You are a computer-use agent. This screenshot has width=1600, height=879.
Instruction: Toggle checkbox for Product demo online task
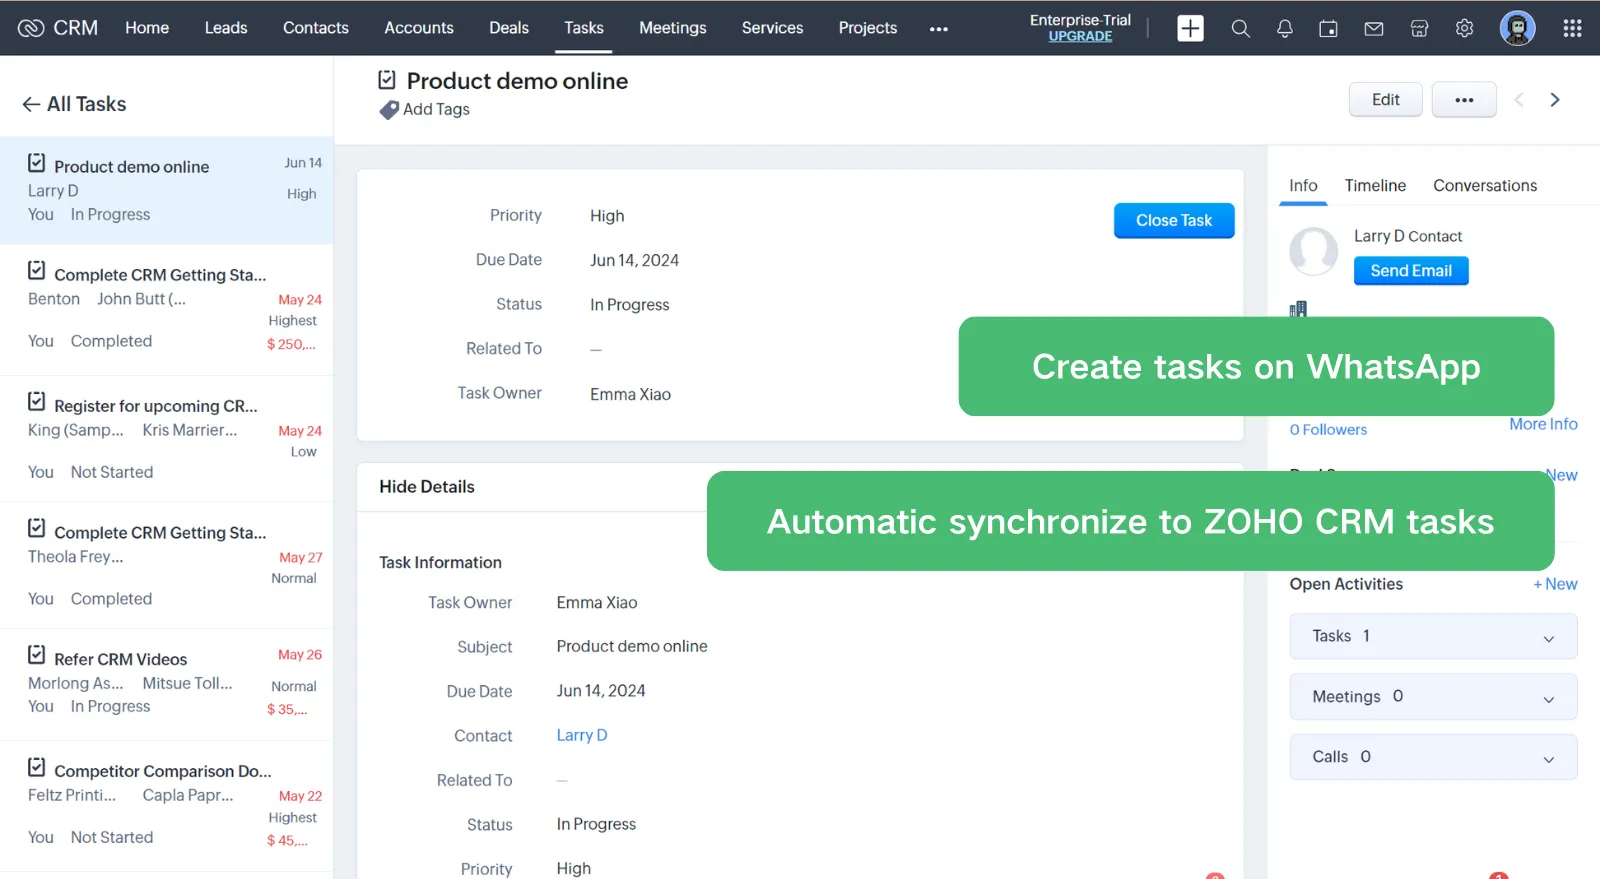[37, 163]
